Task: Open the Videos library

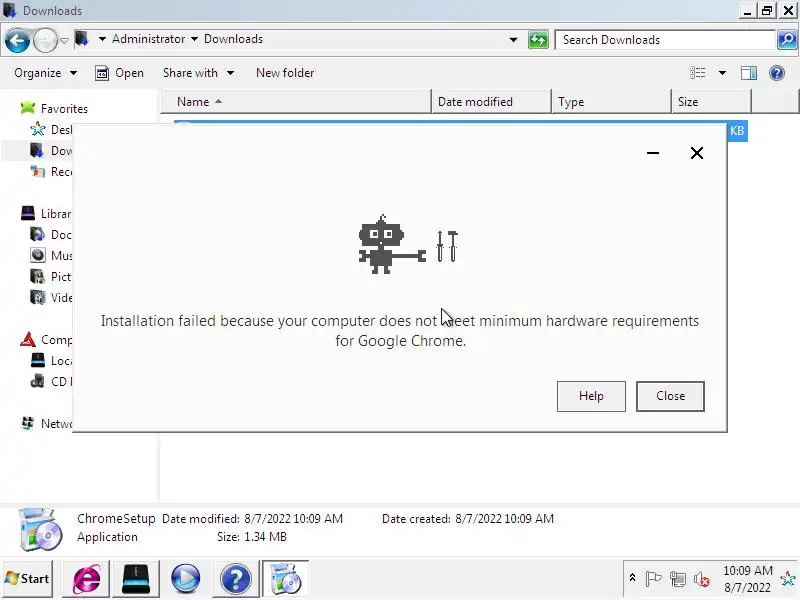Action: click(51, 297)
